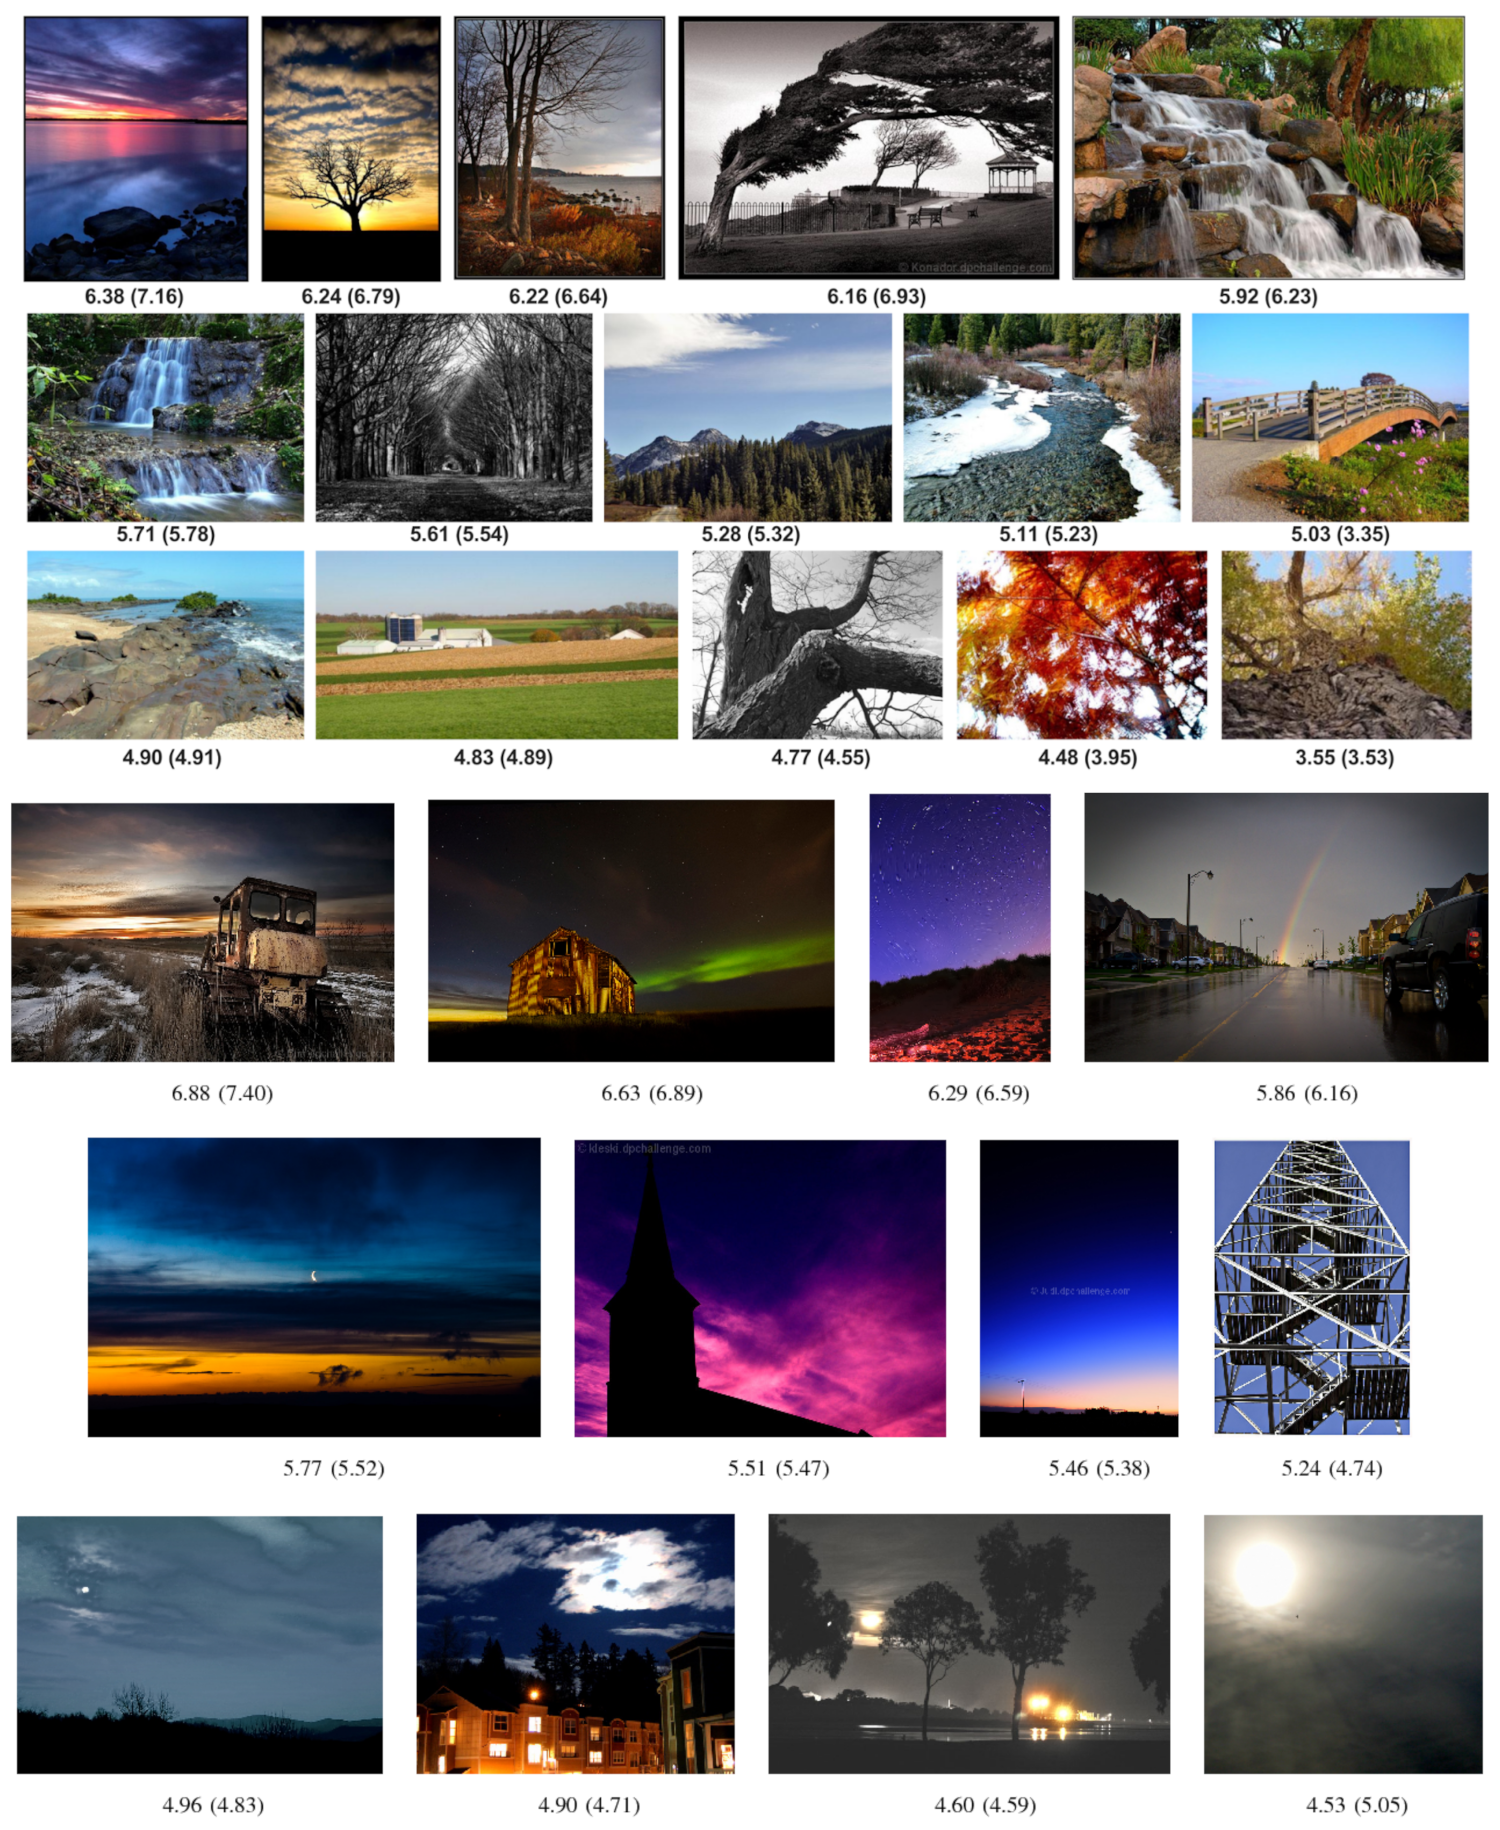Image resolution: width=1500 pixels, height=1830 pixels.
Task: Select the black-and-white tree-lined avenue photo
Action: click(454, 417)
